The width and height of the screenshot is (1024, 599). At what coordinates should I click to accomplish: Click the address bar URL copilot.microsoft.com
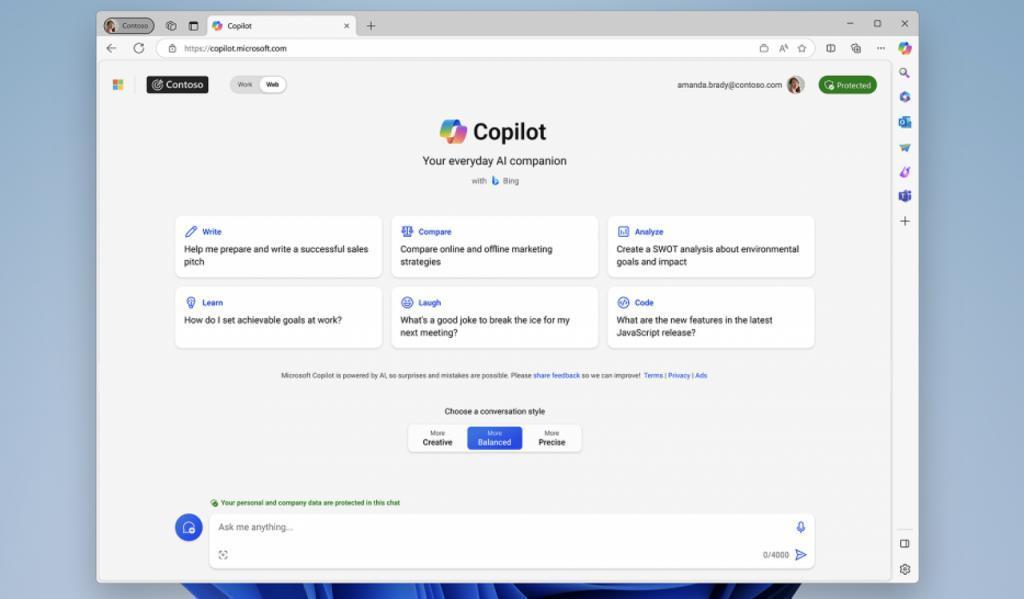[x=235, y=48]
